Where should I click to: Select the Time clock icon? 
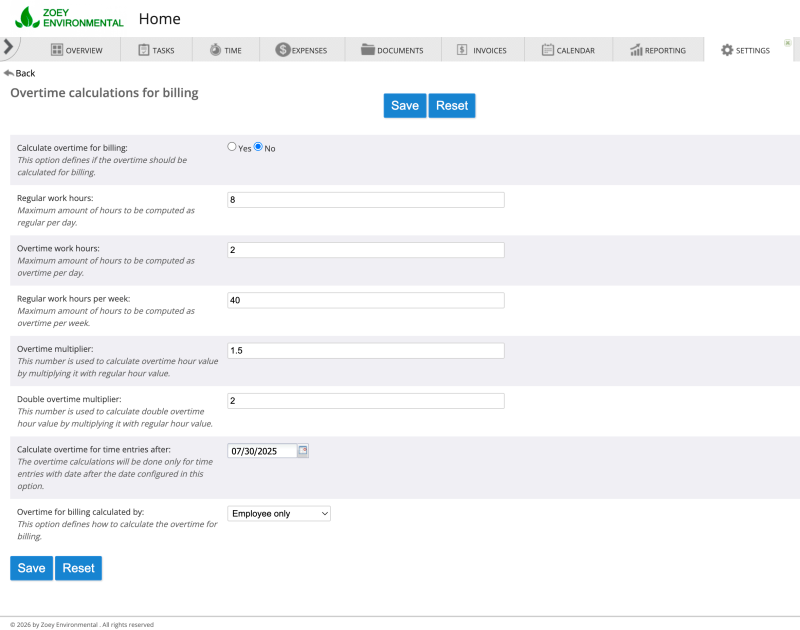point(214,49)
